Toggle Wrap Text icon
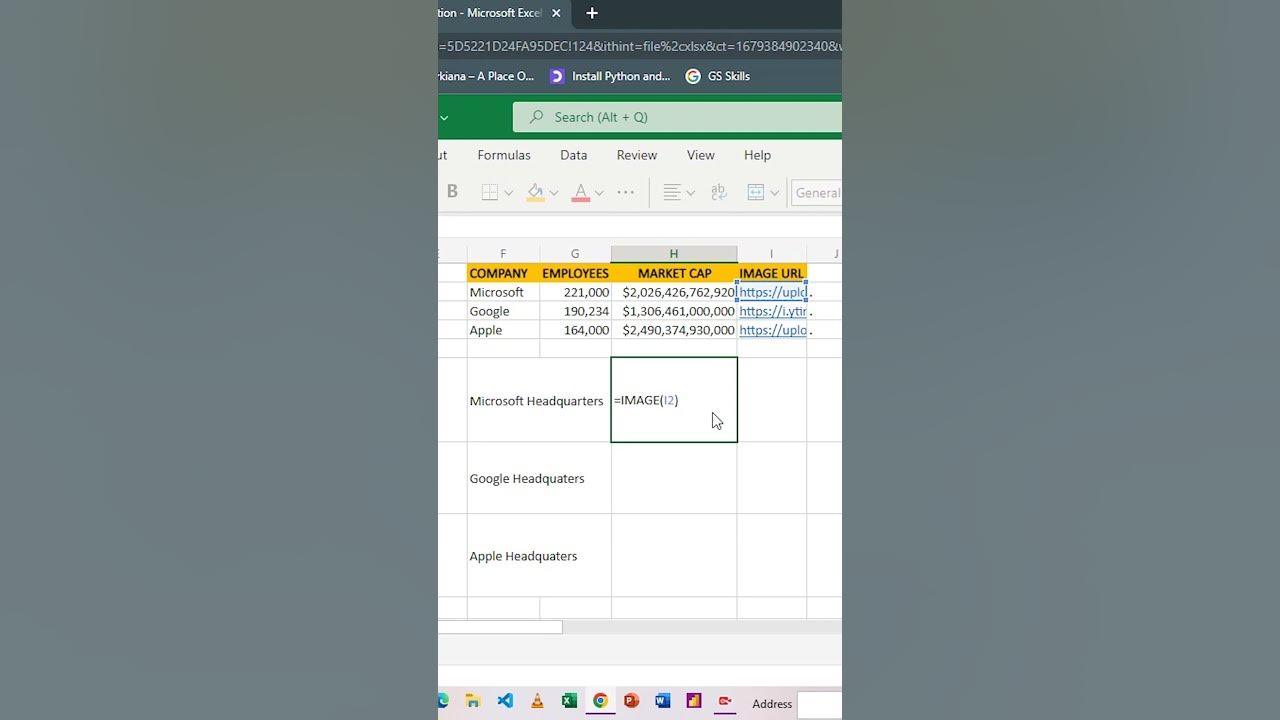This screenshot has width=1280, height=720. 719,192
